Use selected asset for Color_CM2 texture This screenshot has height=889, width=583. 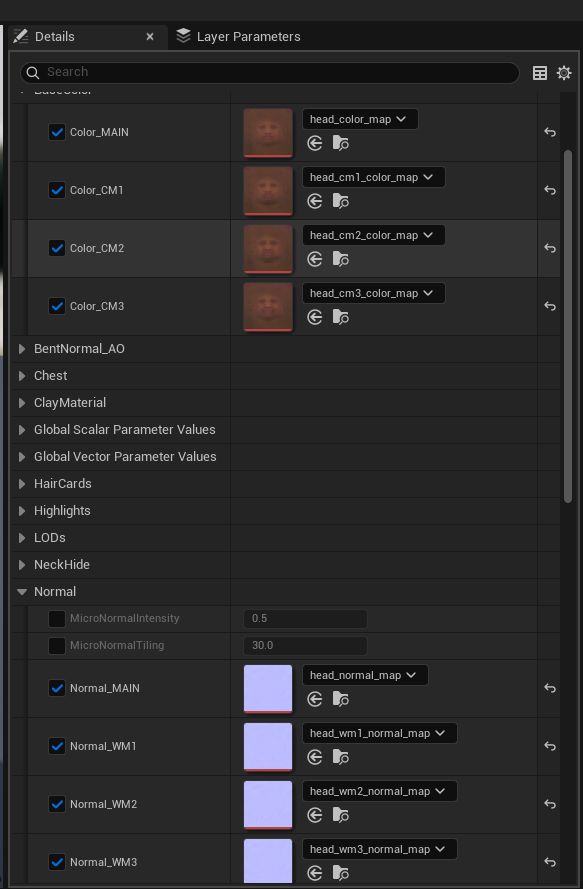pos(315,259)
